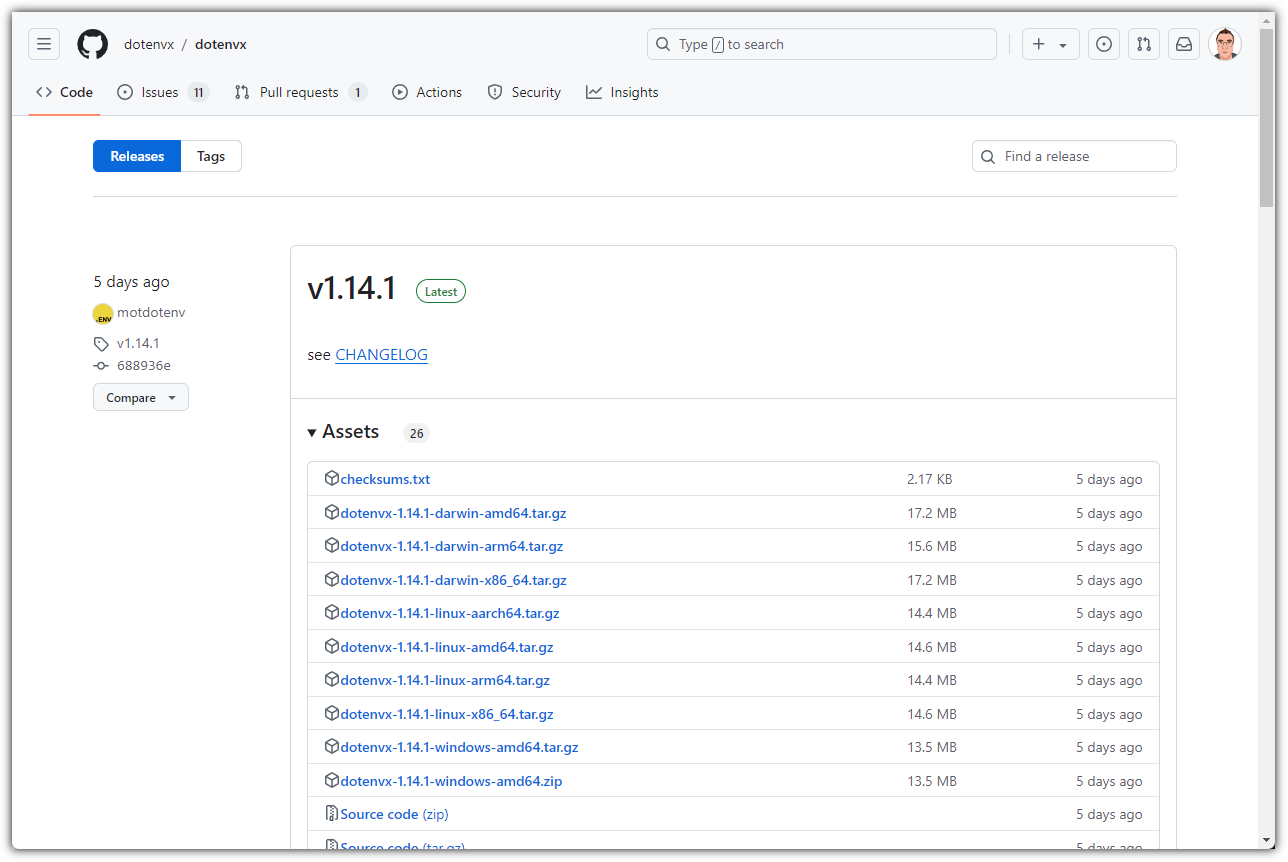The image size is (1288, 862).
Task: Select the Releases toggle button
Action: (x=137, y=156)
